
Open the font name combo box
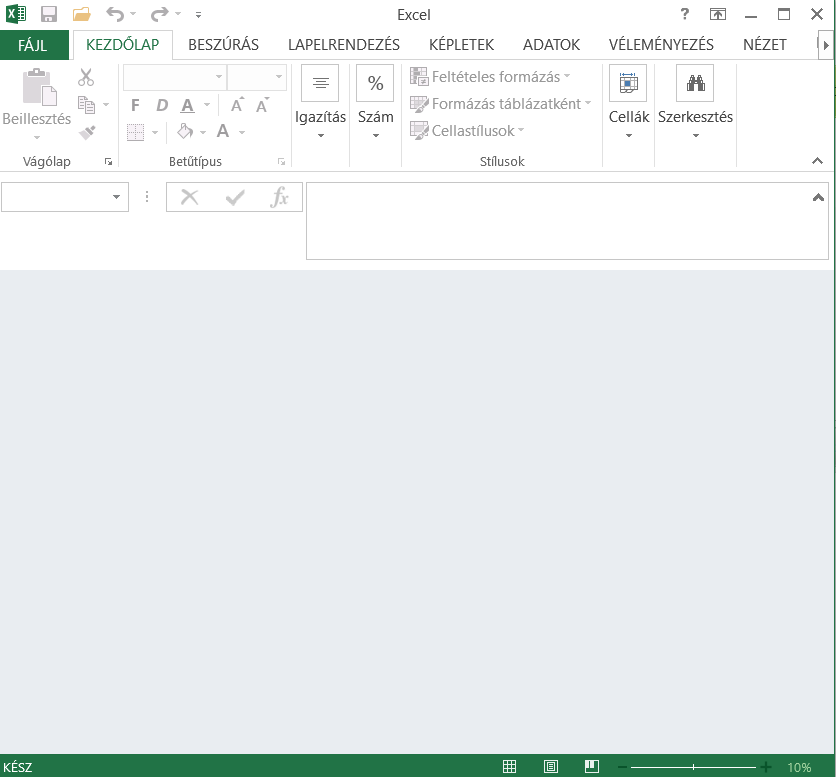(175, 77)
